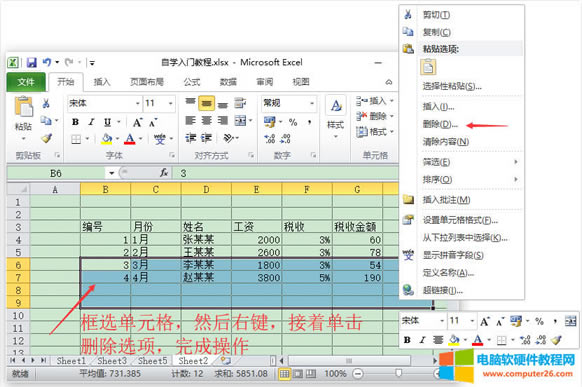Click the borders icon in font group

pos(76,139)
